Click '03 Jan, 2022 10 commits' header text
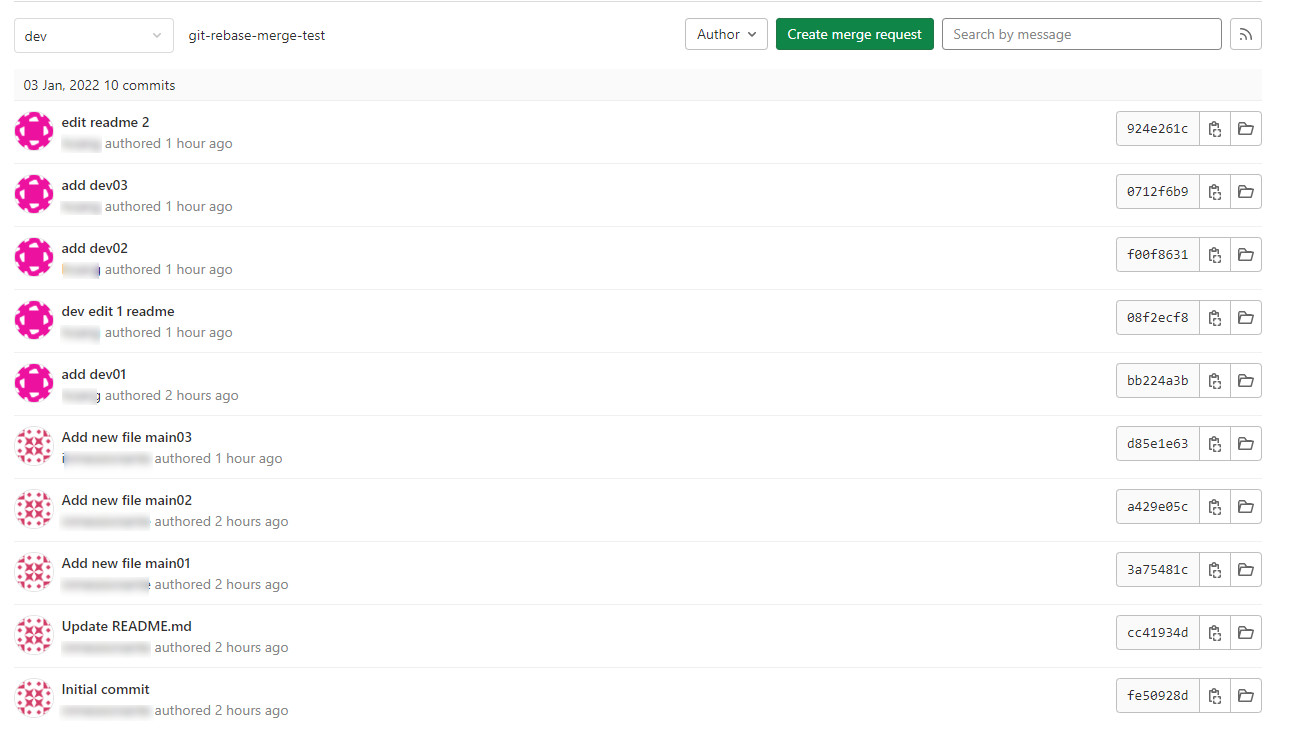 tap(100, 85)
